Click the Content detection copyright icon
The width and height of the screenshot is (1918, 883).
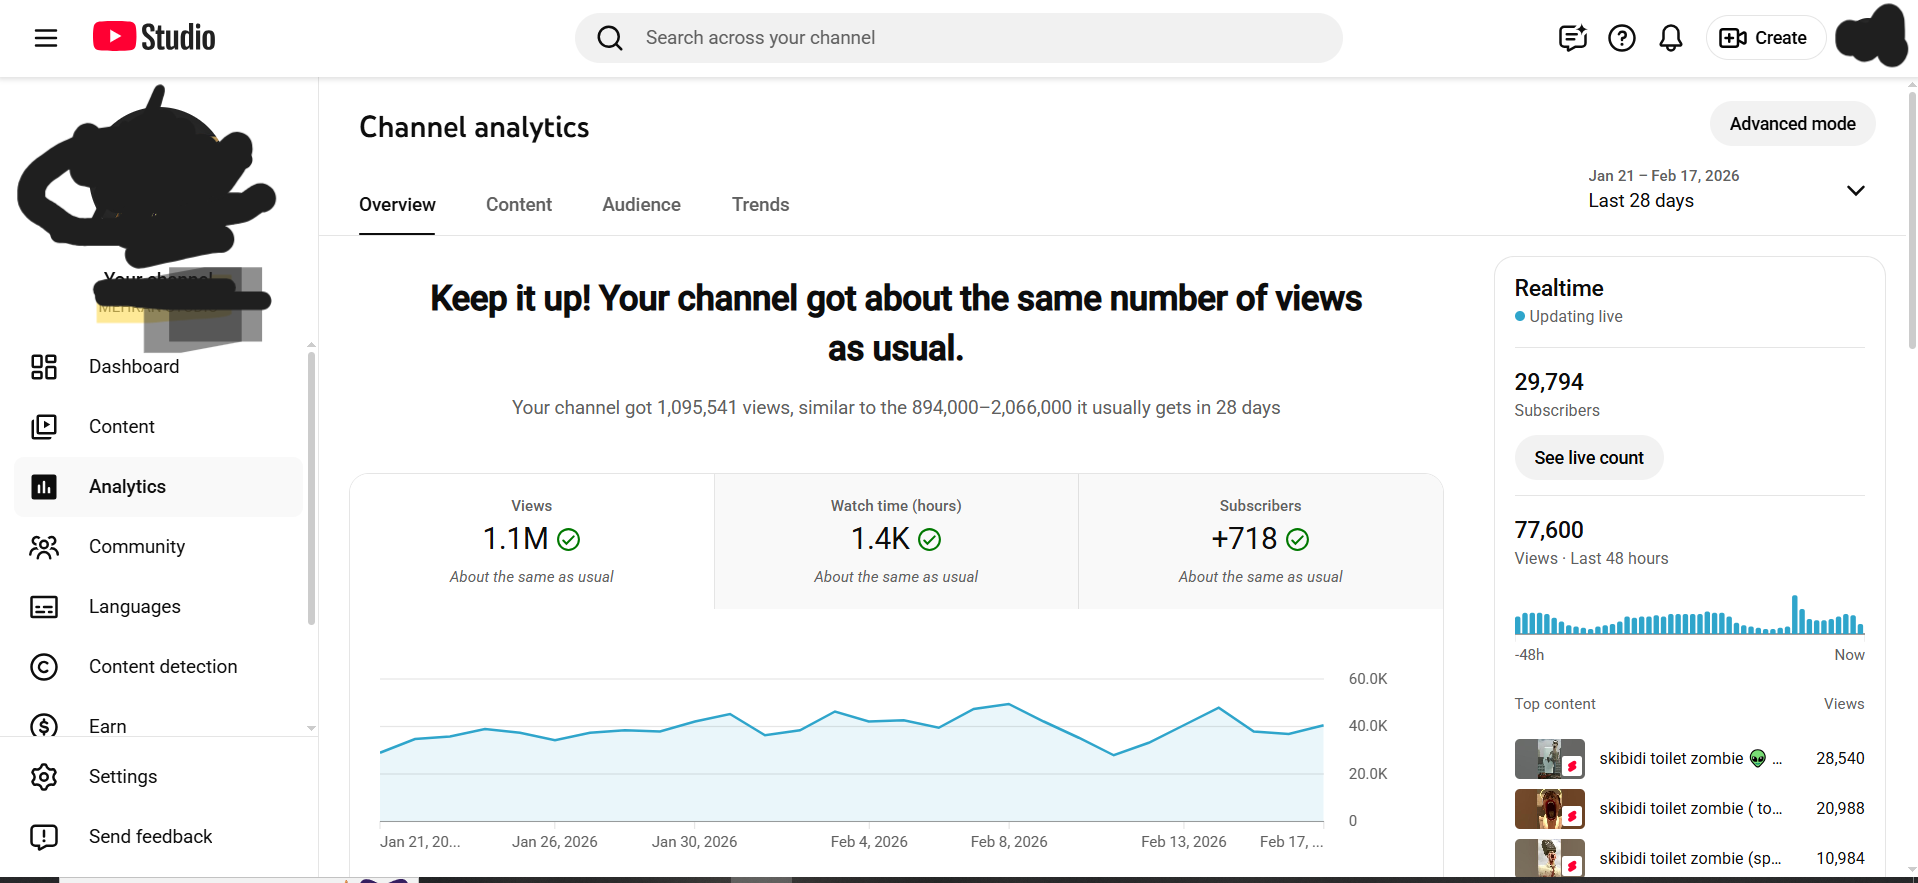tap(44, 667)
